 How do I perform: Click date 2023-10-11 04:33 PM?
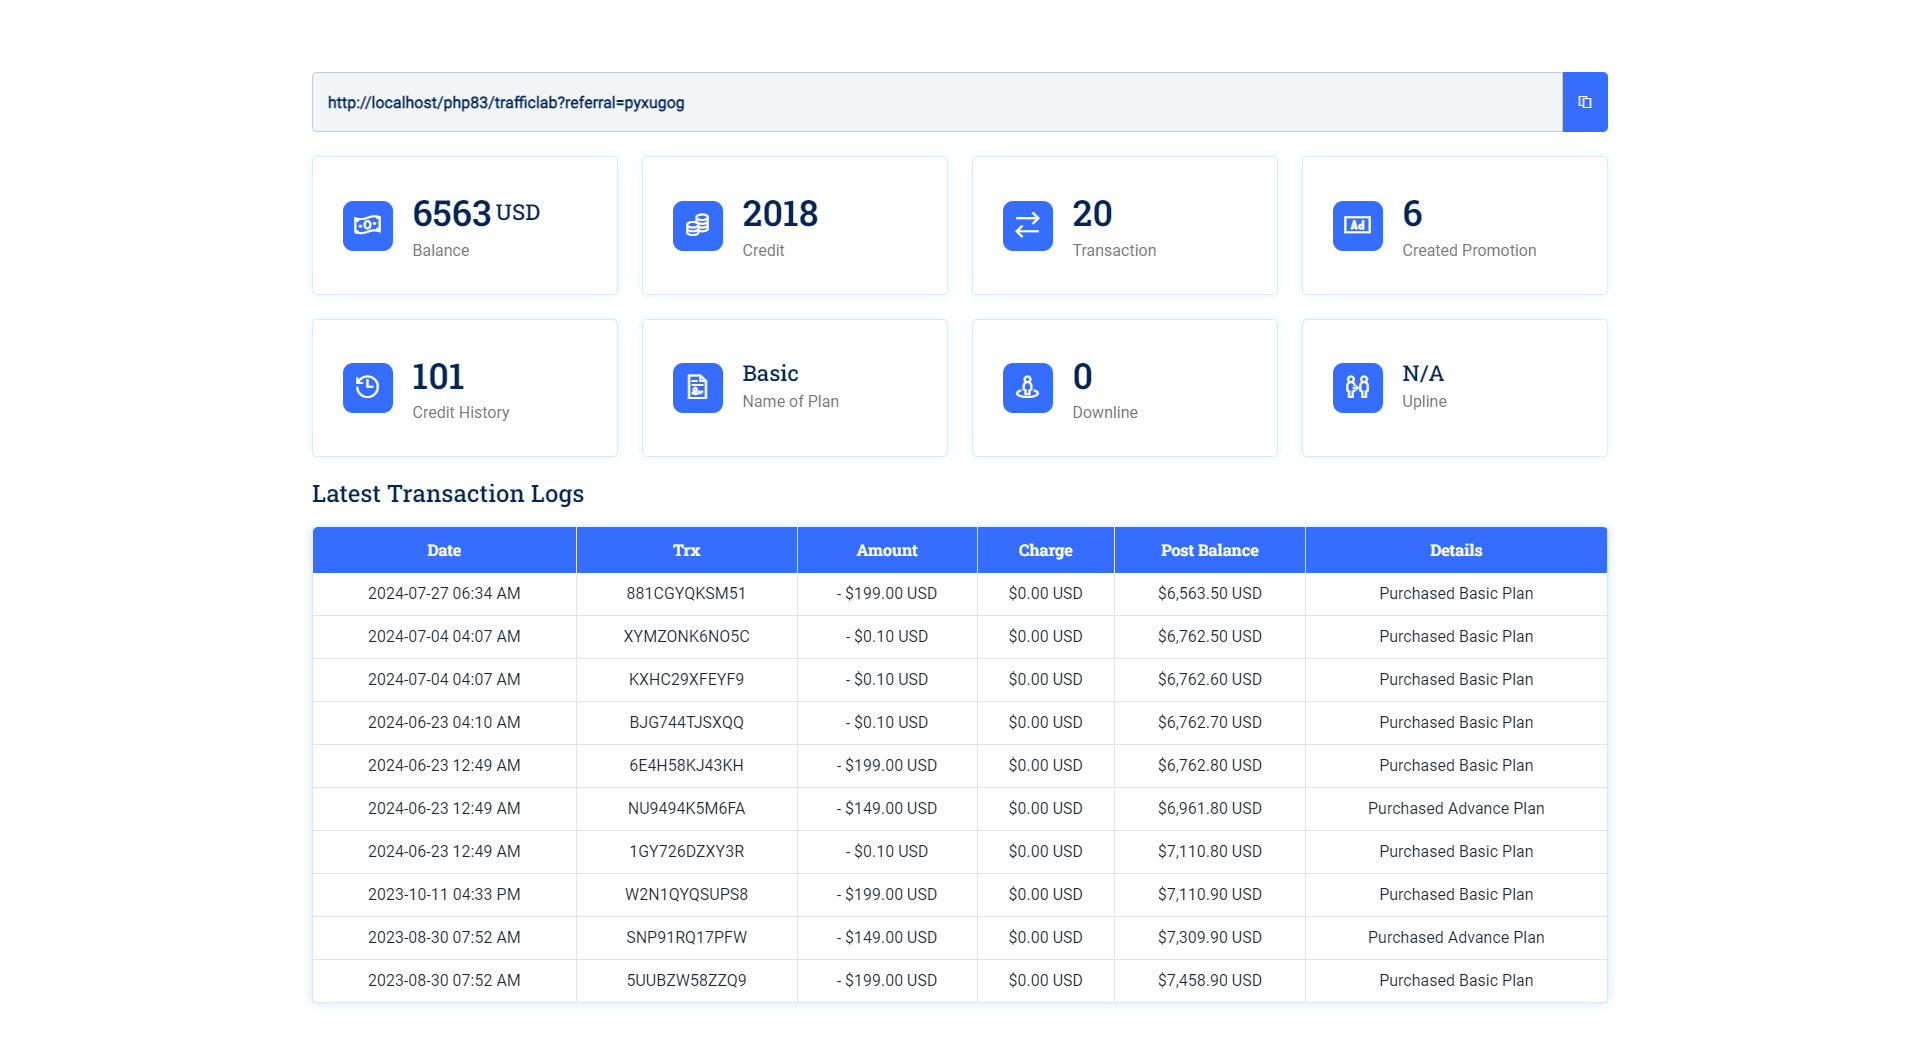444,895
